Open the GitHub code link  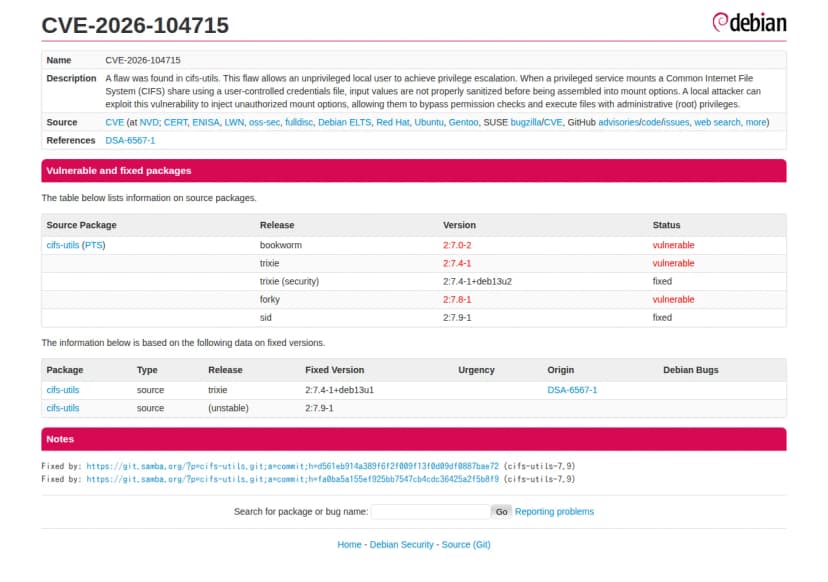(x=651, y=123)
